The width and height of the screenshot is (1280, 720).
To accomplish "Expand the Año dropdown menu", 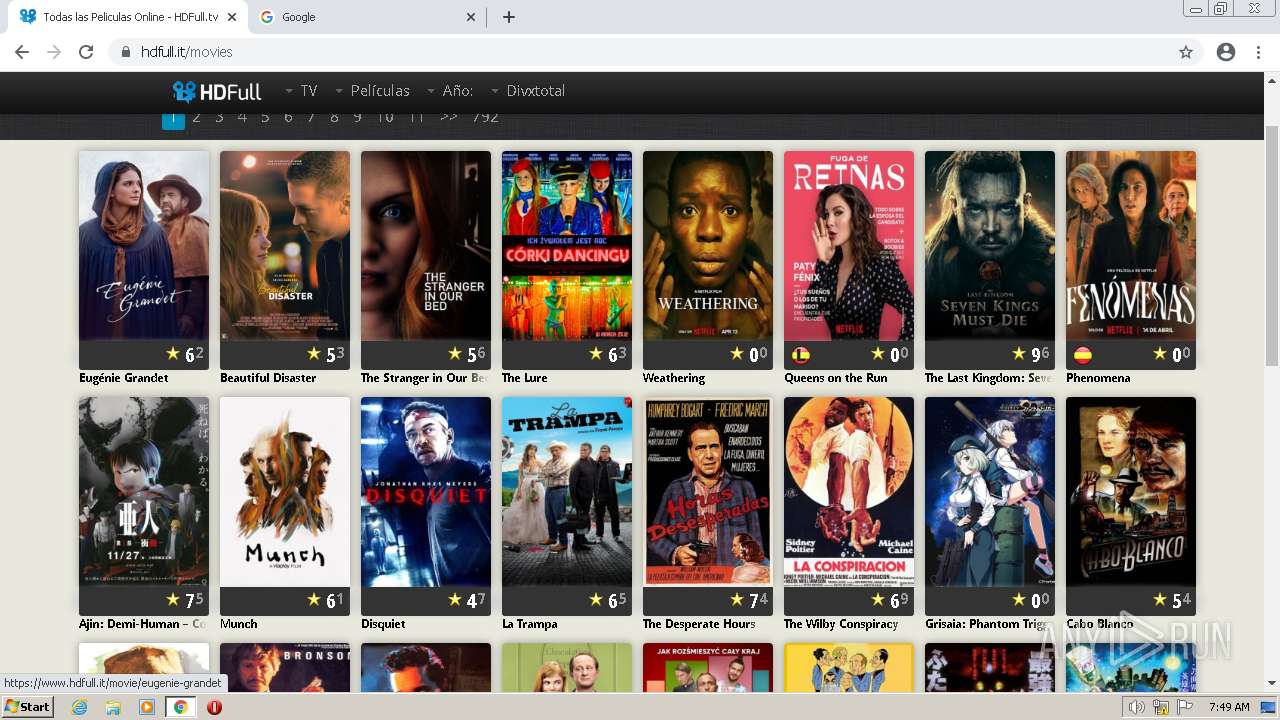I will click(450, 91).
